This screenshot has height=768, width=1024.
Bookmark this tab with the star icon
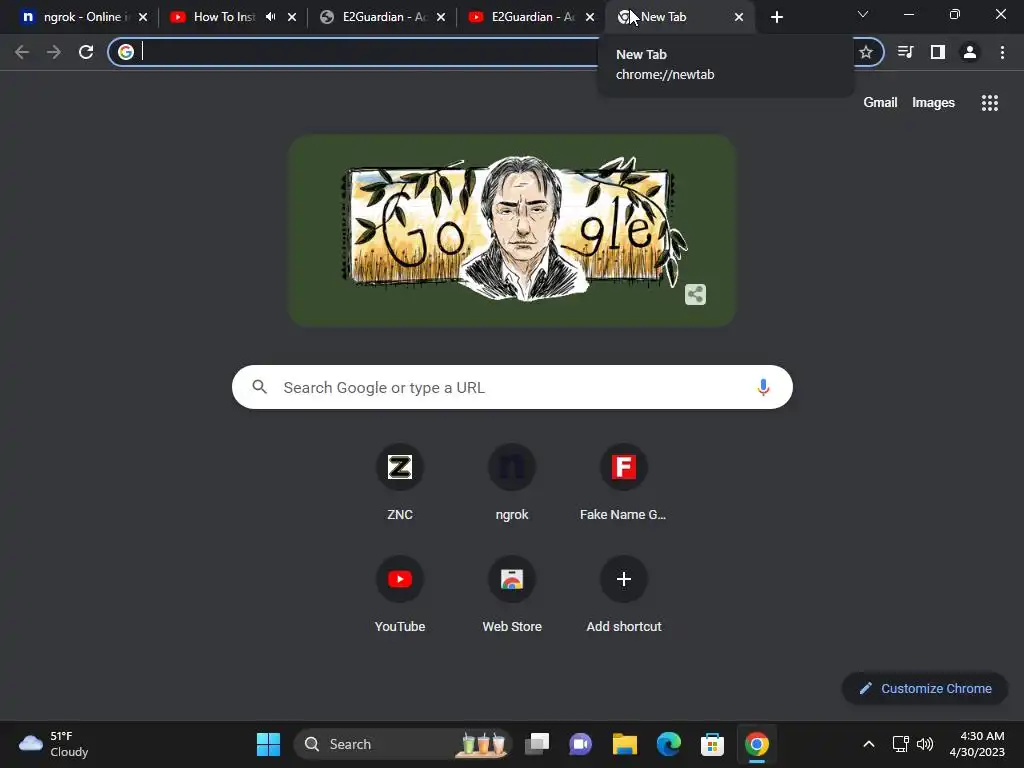[866, 52]
